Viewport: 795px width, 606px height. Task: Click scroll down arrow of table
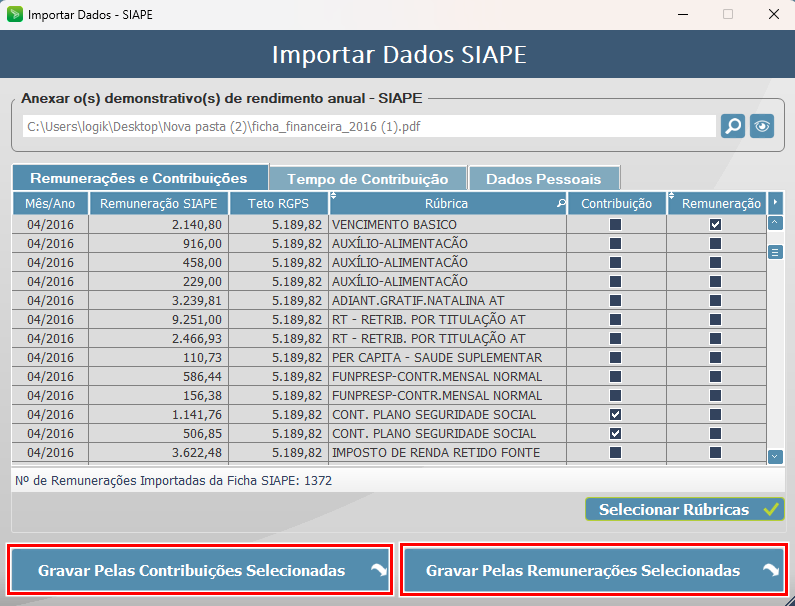tap(775, 457)
